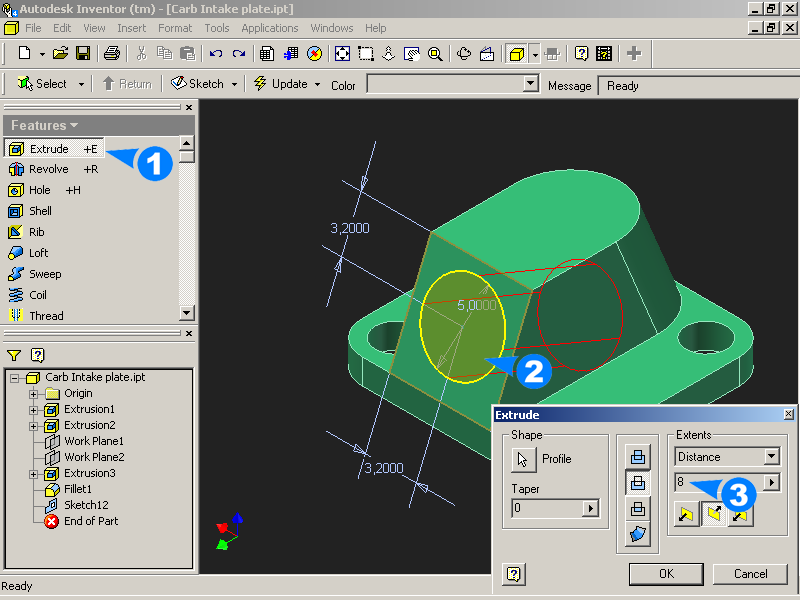The height and width of the screenshot is (600, 800).
Task: Open the Applications menu
Action: coord(269,28)
